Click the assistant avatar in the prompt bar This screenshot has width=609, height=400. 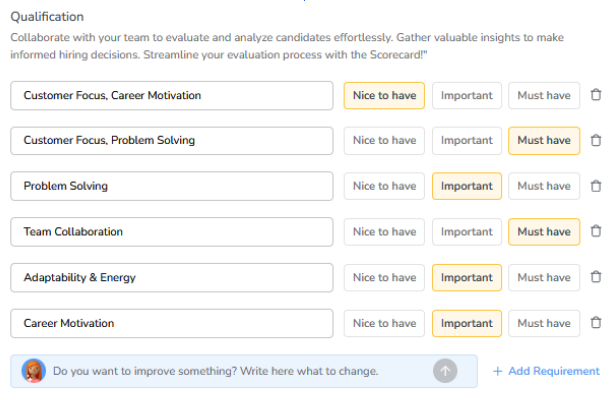(33, 371)
